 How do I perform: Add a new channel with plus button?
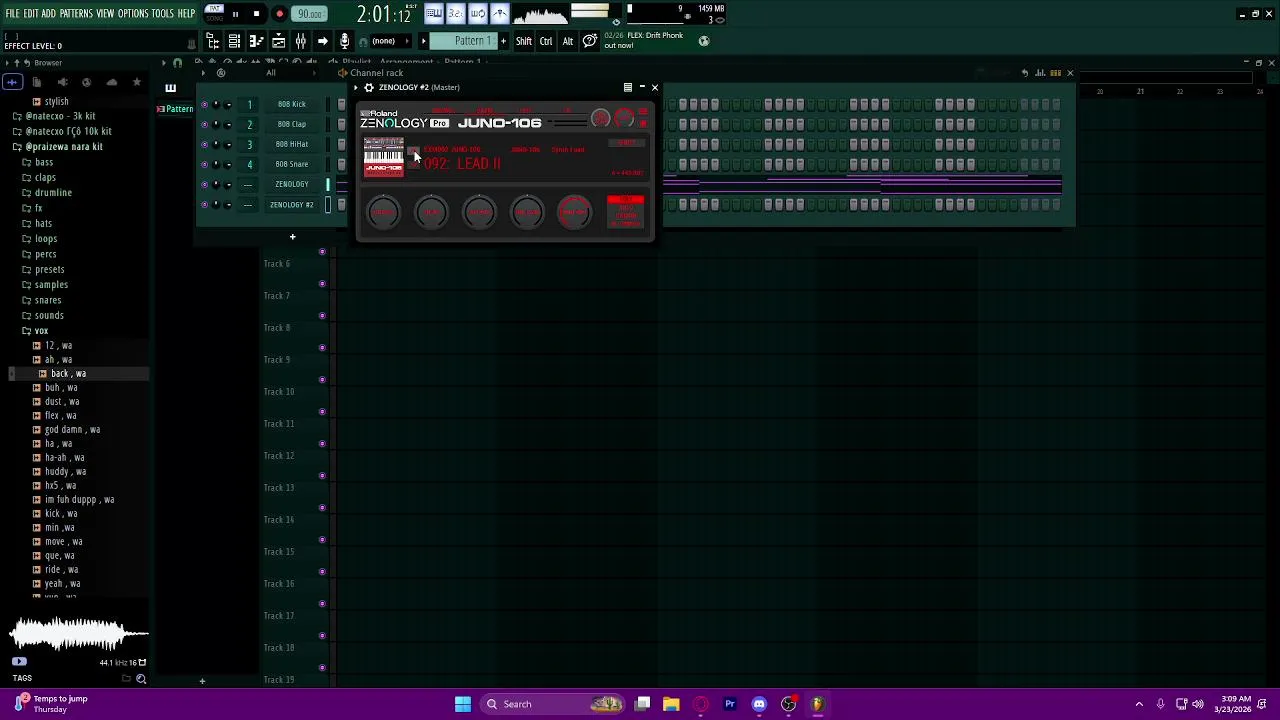(292, 237)
